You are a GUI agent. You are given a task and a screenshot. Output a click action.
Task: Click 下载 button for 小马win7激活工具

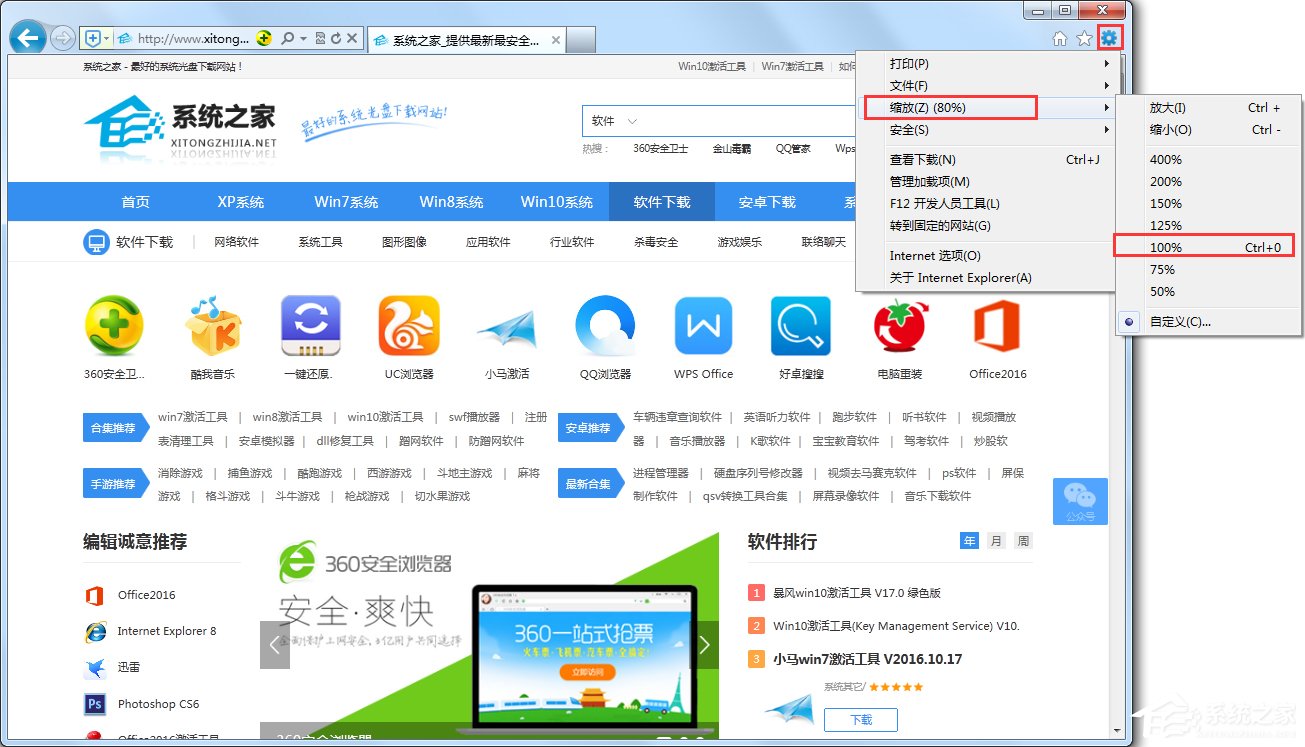[x=861, y=719]
